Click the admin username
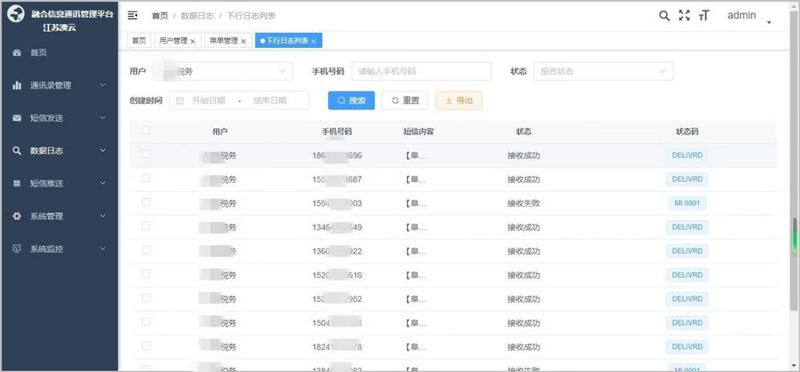This screenshot has width=800, height=372. (741, 15)
